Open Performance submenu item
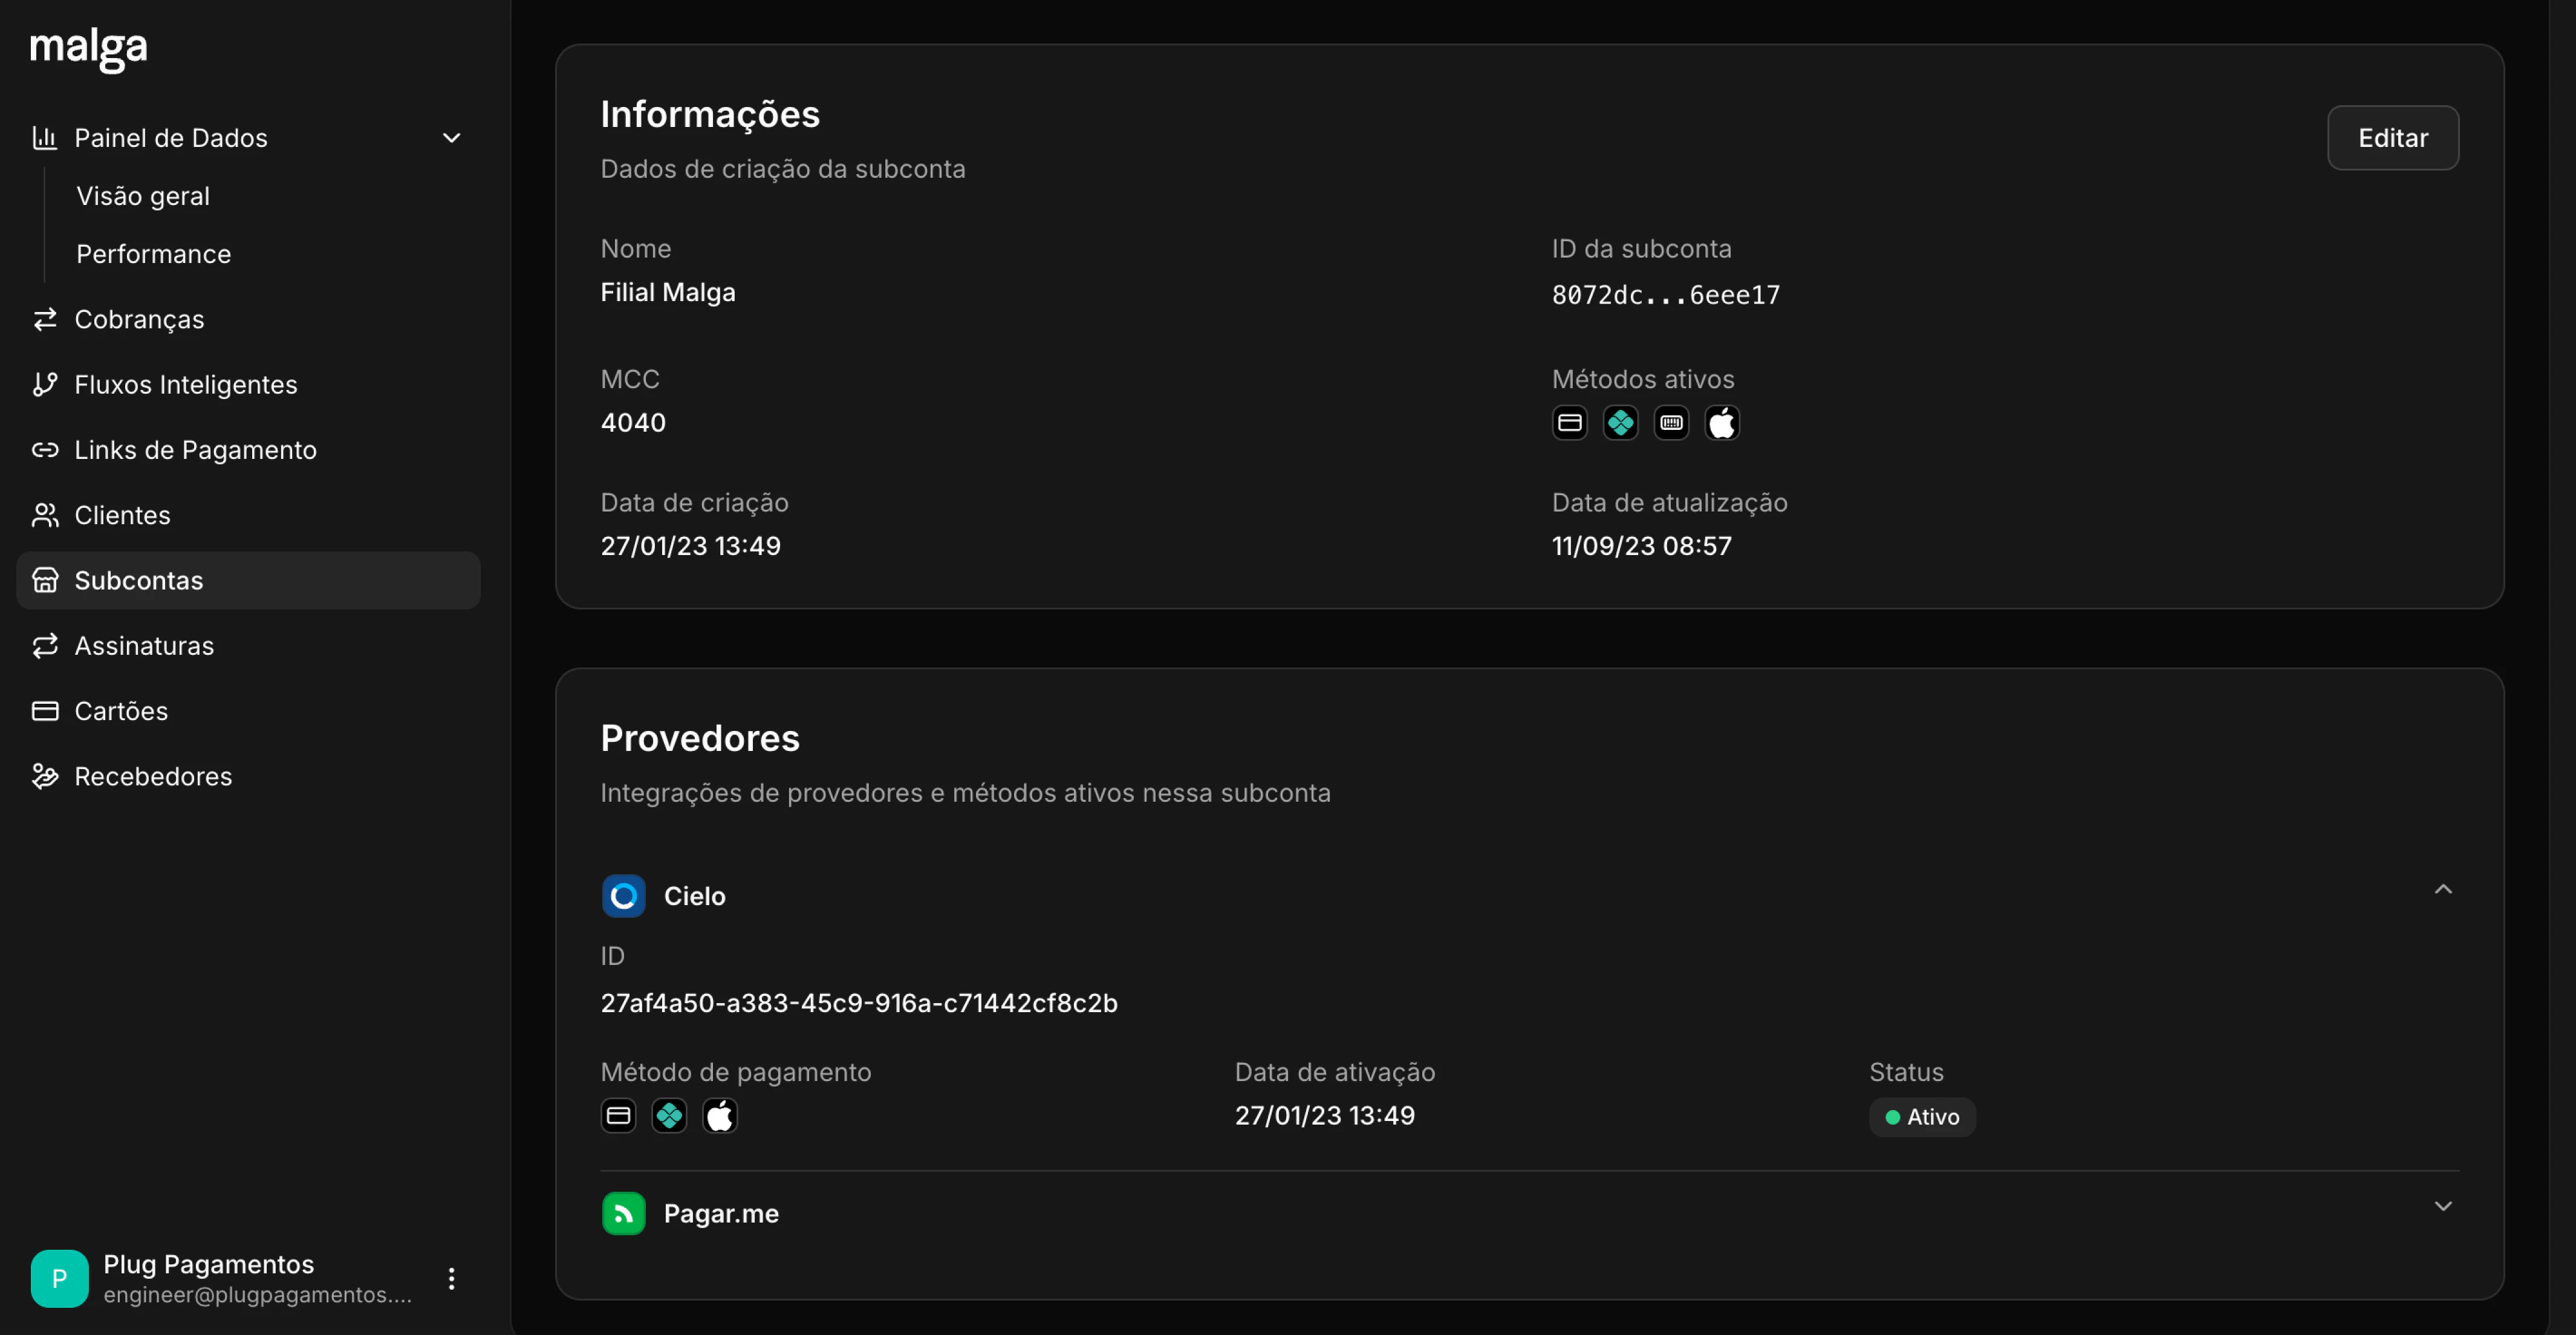Image resolution: width=2576 pixels, height=1335 pixels. coord(154,254)
